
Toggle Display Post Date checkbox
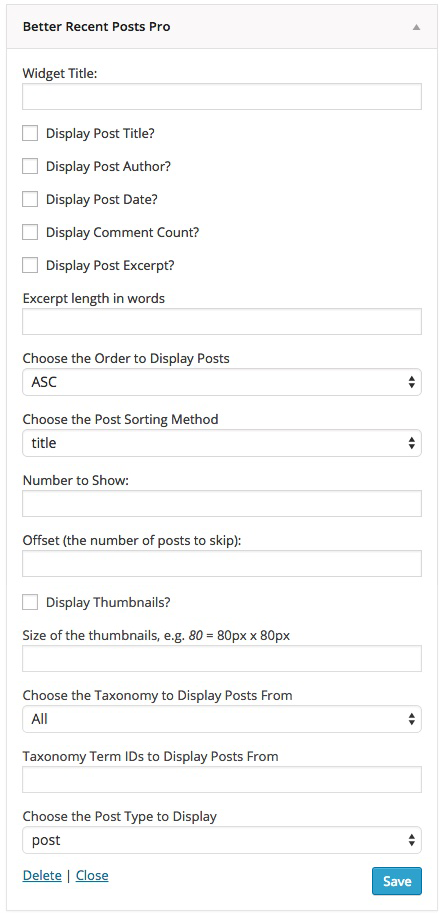(x=30, y=200)
